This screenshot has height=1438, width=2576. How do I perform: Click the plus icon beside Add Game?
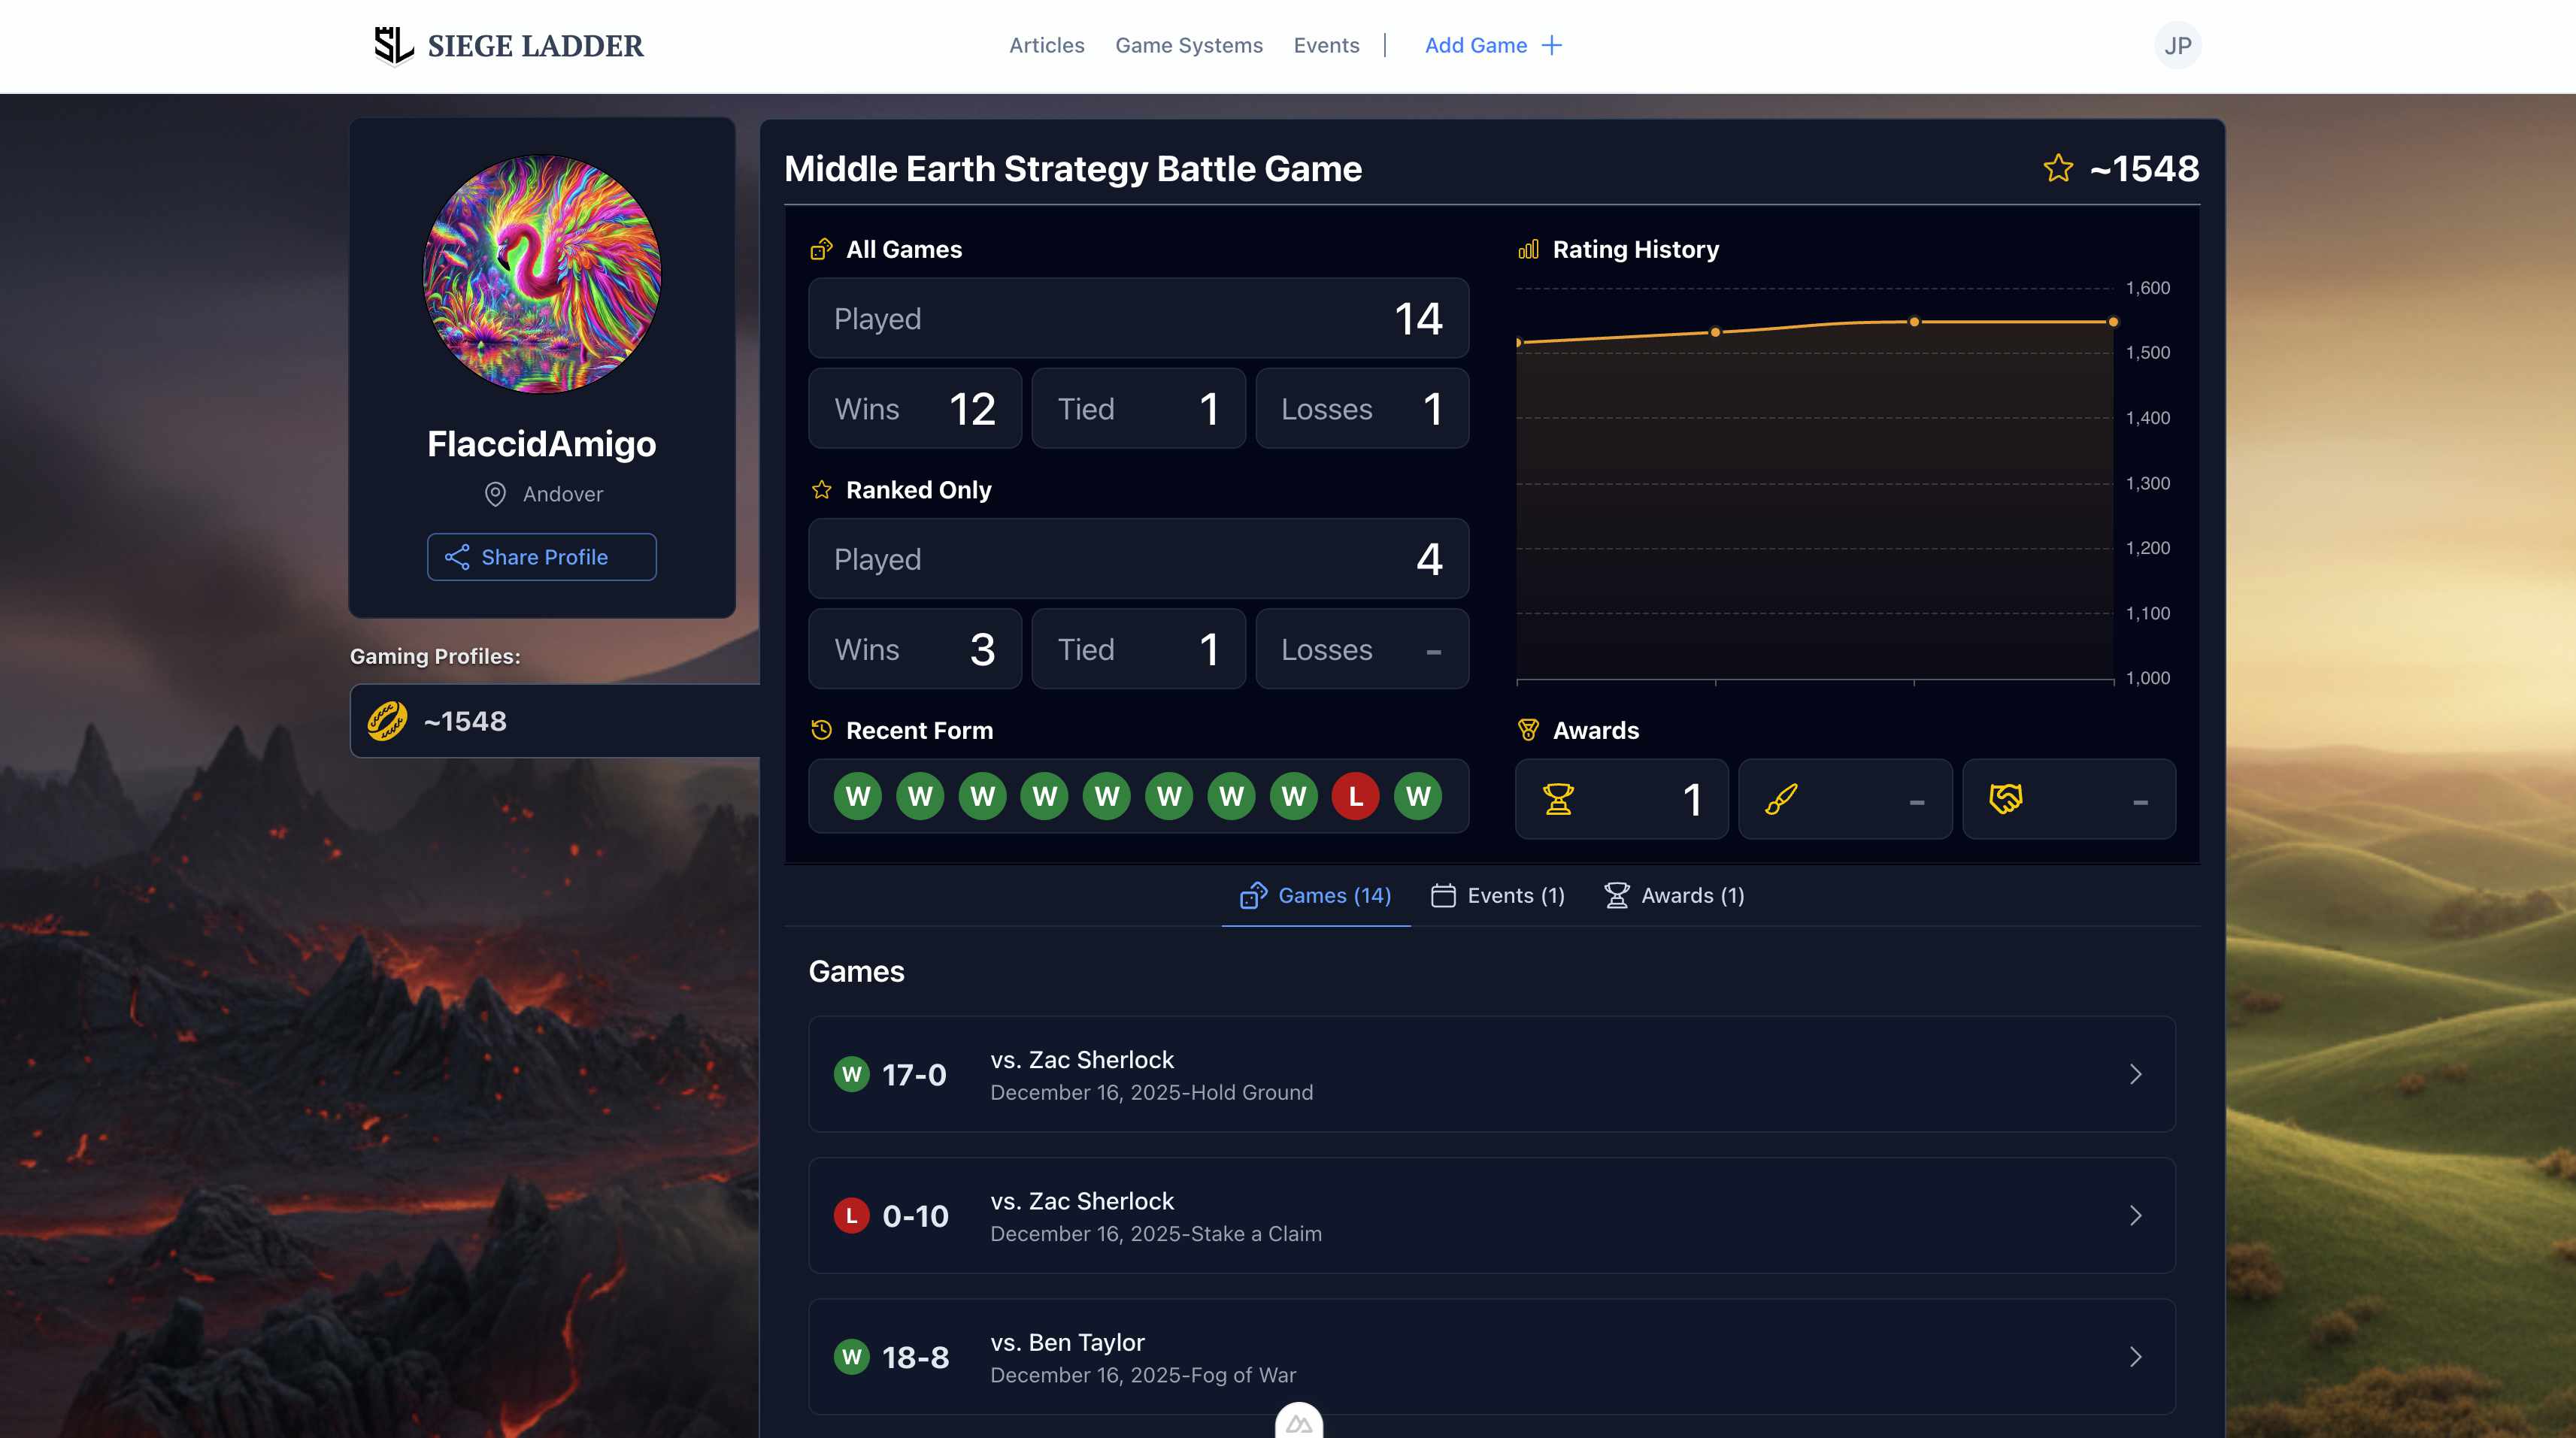1551,45
